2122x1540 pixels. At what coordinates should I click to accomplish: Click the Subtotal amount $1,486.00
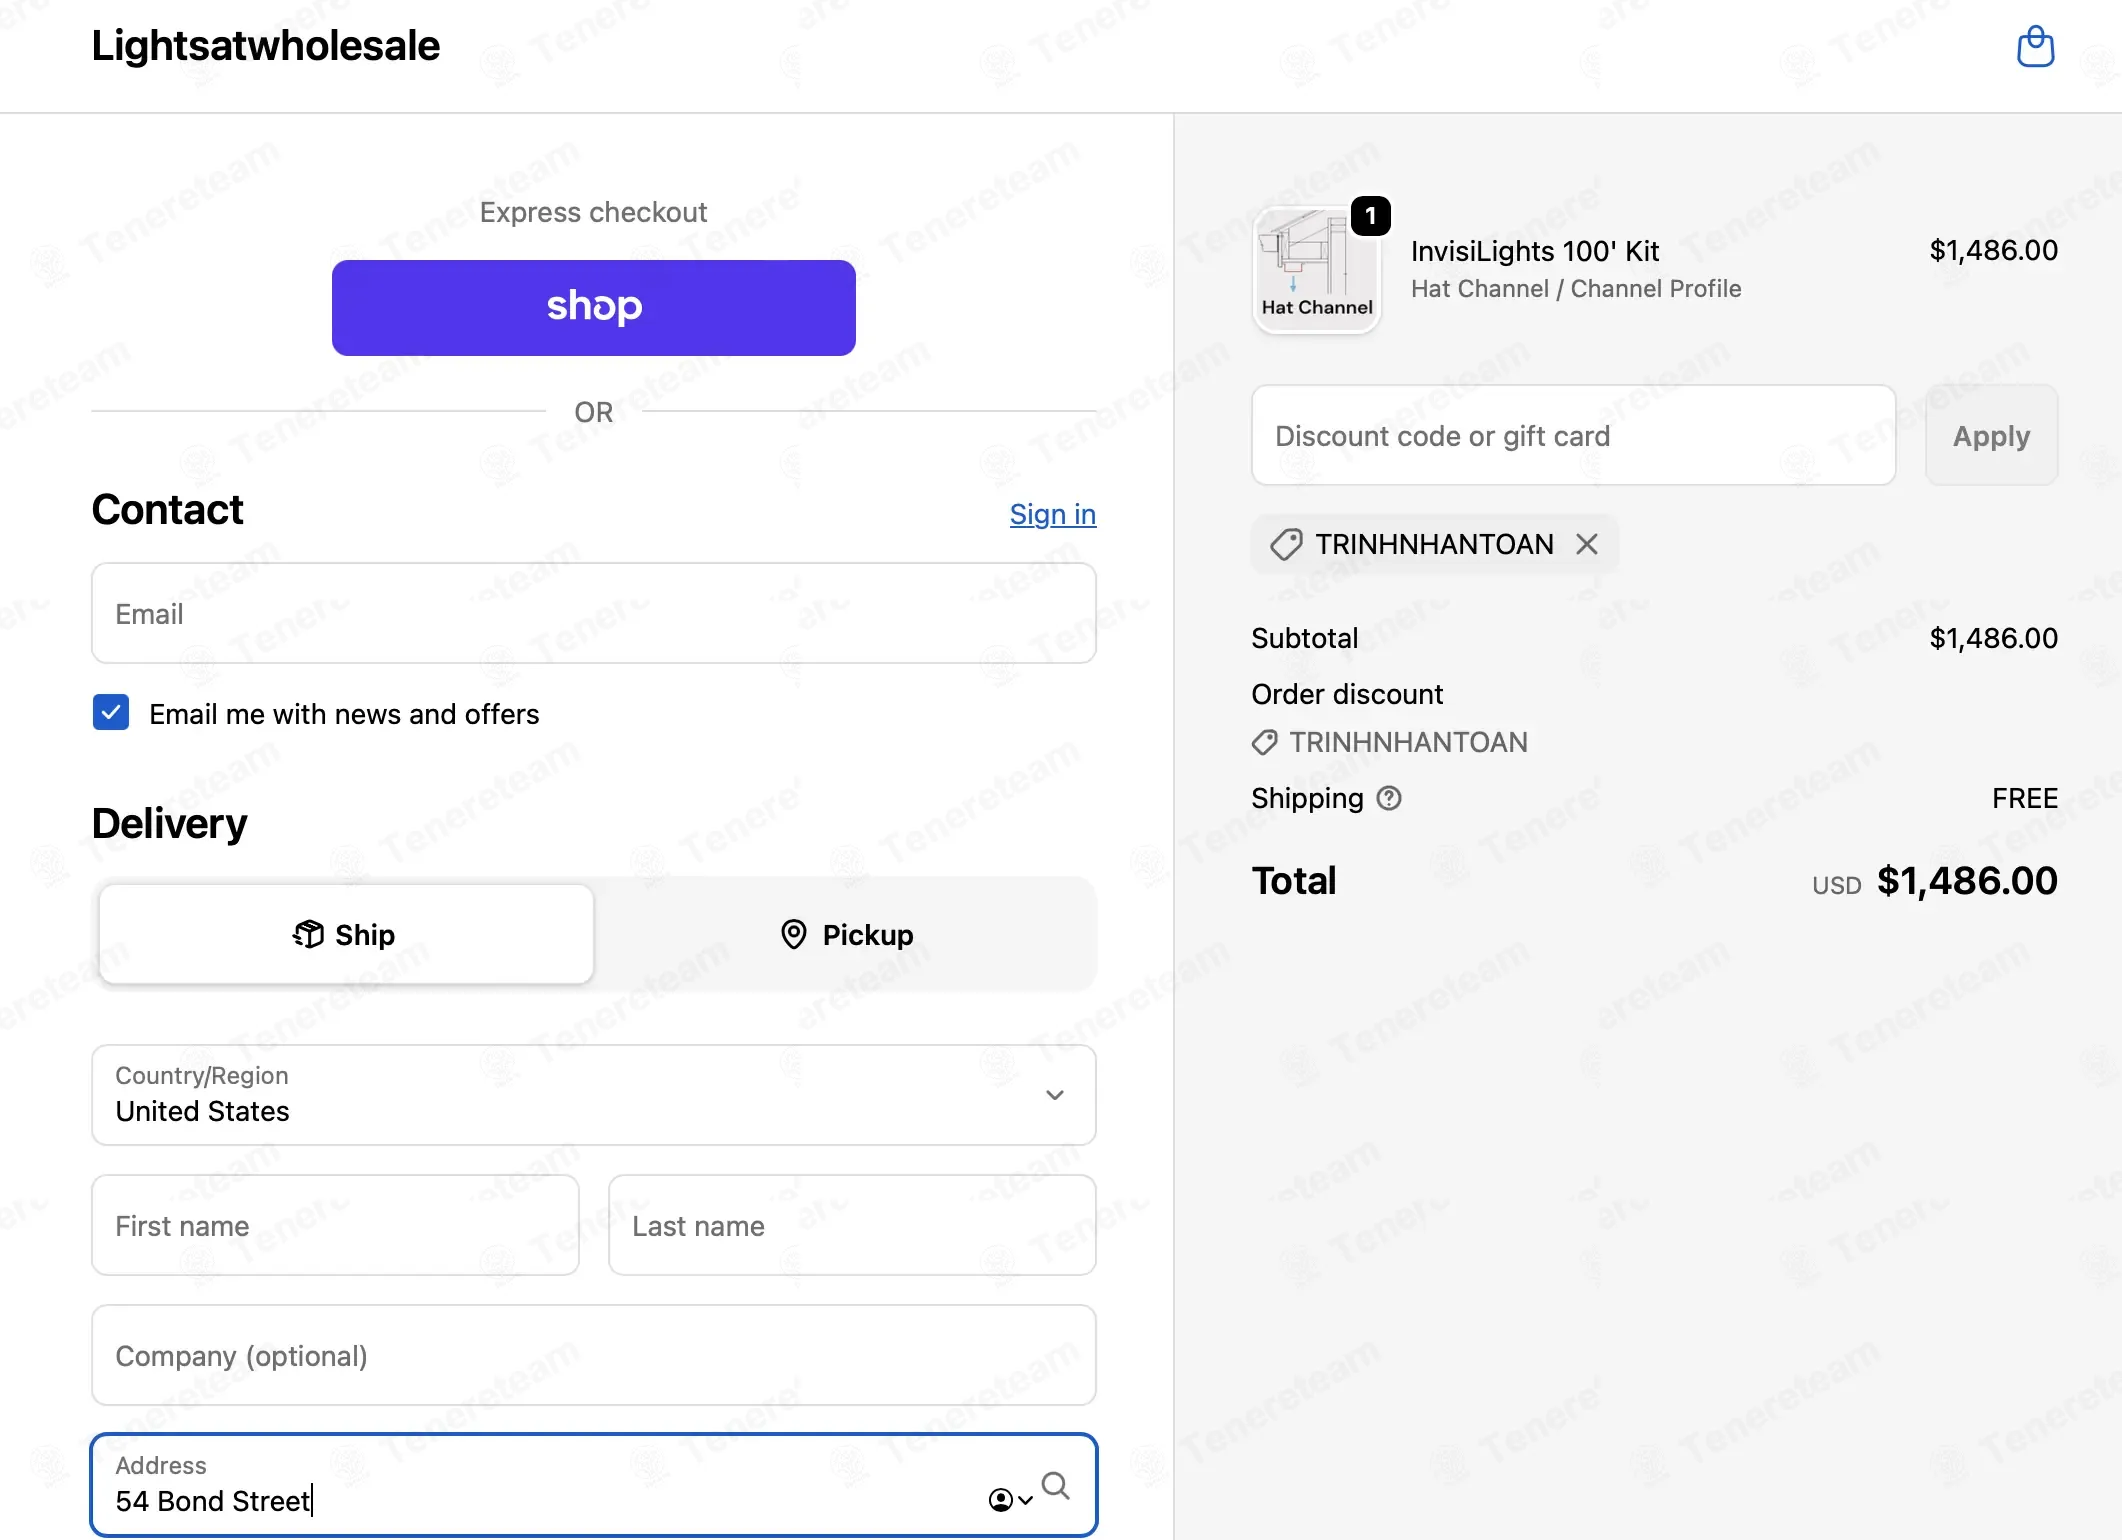1993,638
